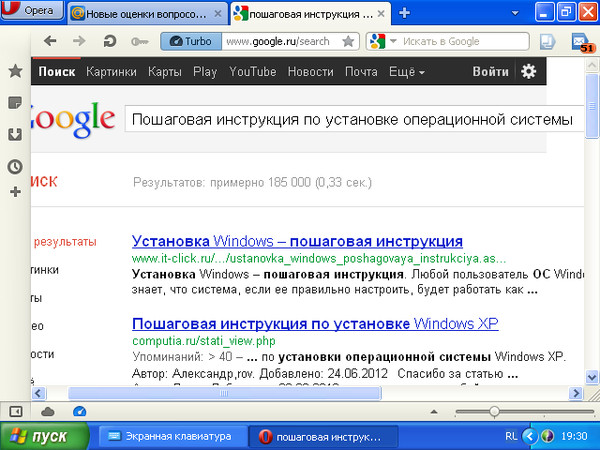Click the Результатов: примерно 185 000 text
This screenshot has height=450, width=600.
point(253,182)
